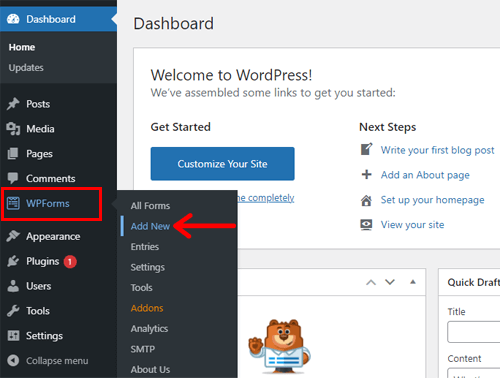500x378 pixels.
Task: Choose Addons in WPForms flyout
Action: [147, 308]
